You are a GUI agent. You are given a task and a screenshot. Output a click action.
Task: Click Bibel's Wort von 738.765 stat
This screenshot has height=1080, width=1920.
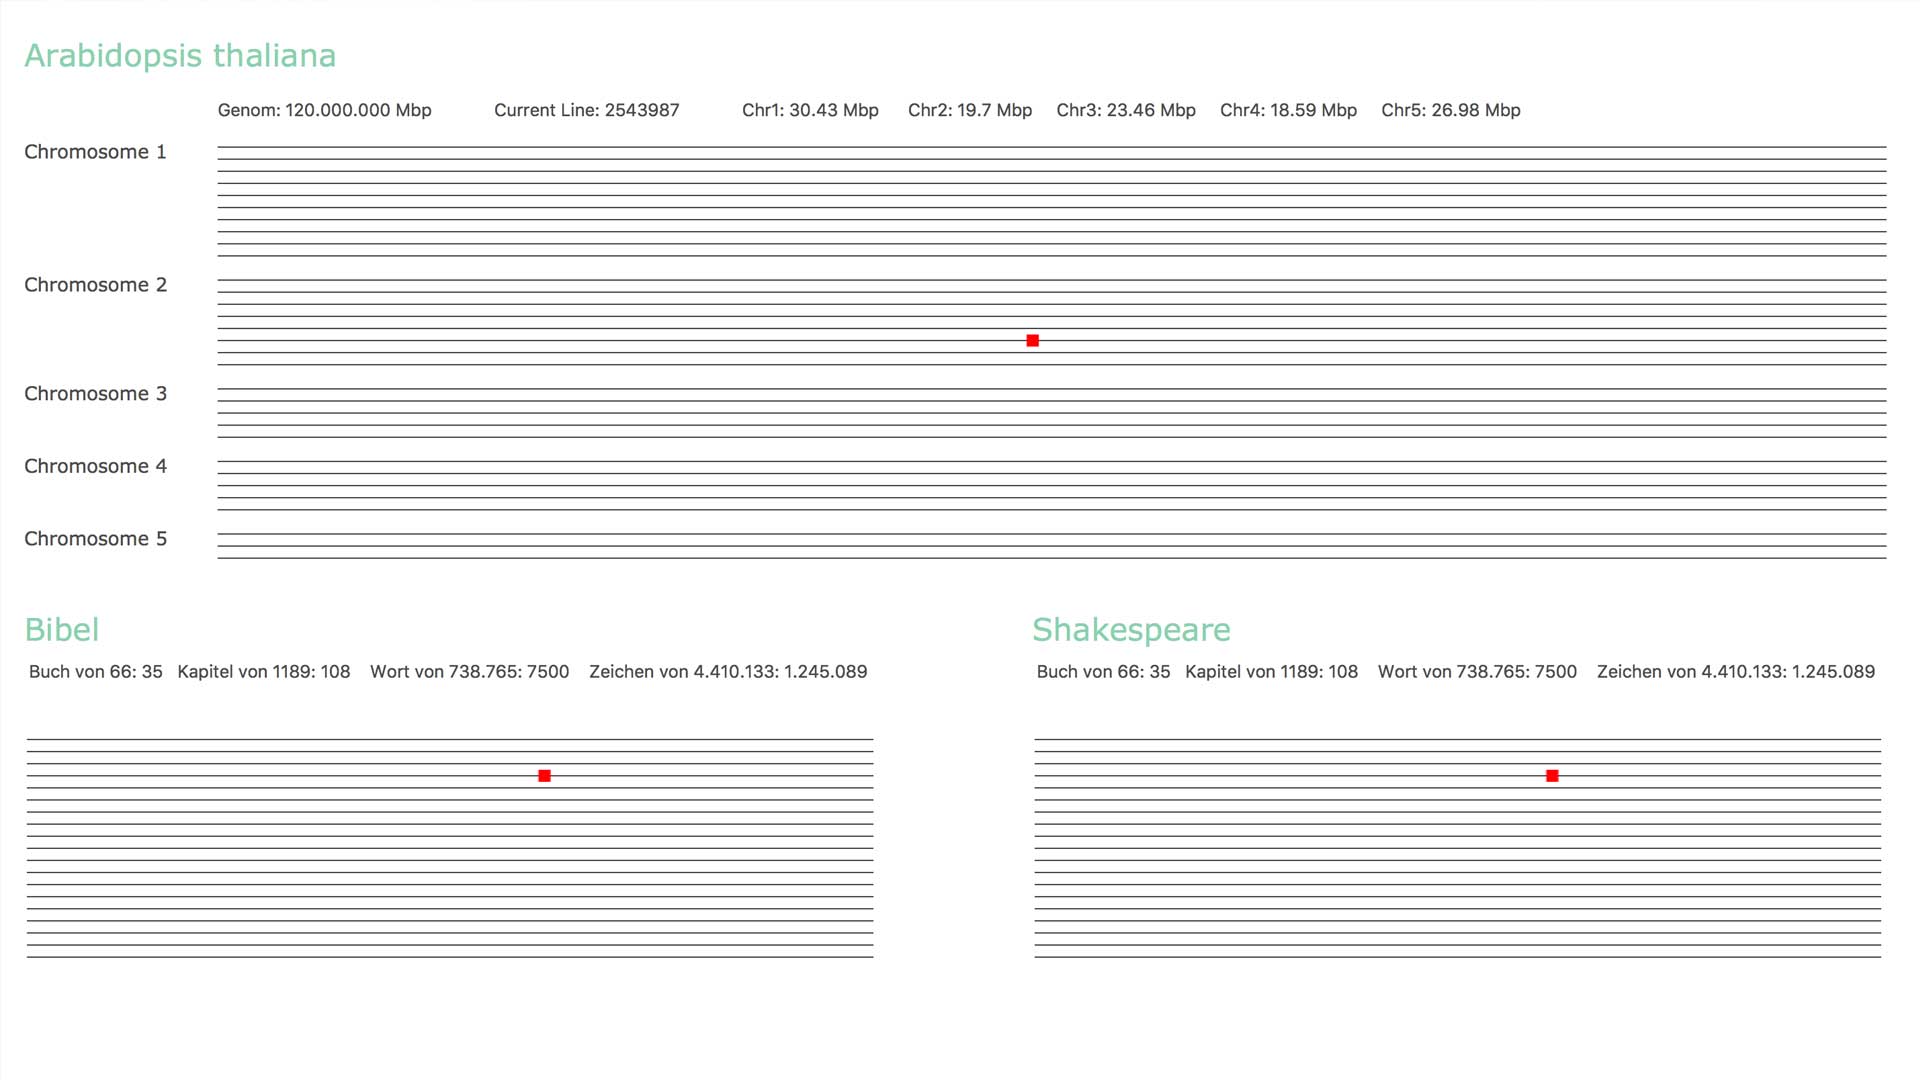(469, 672)
